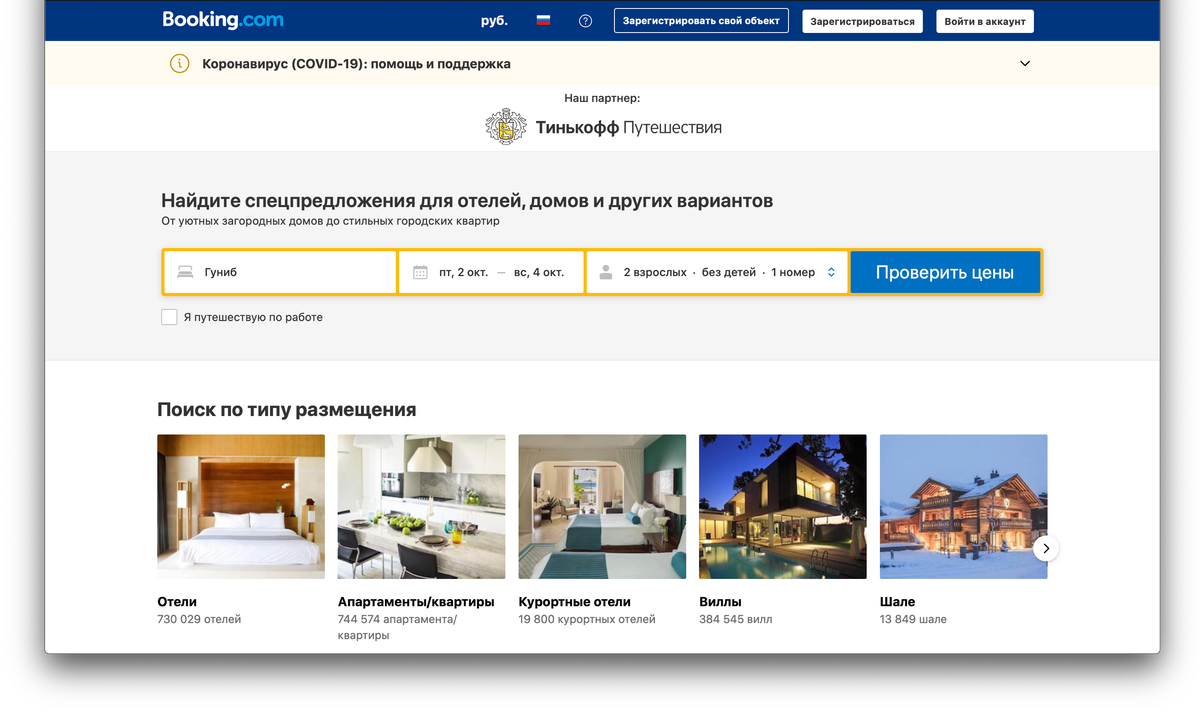Click Войти в аккаунт
The height and width of the screenshot is (713, 1200).
[984, 20]
